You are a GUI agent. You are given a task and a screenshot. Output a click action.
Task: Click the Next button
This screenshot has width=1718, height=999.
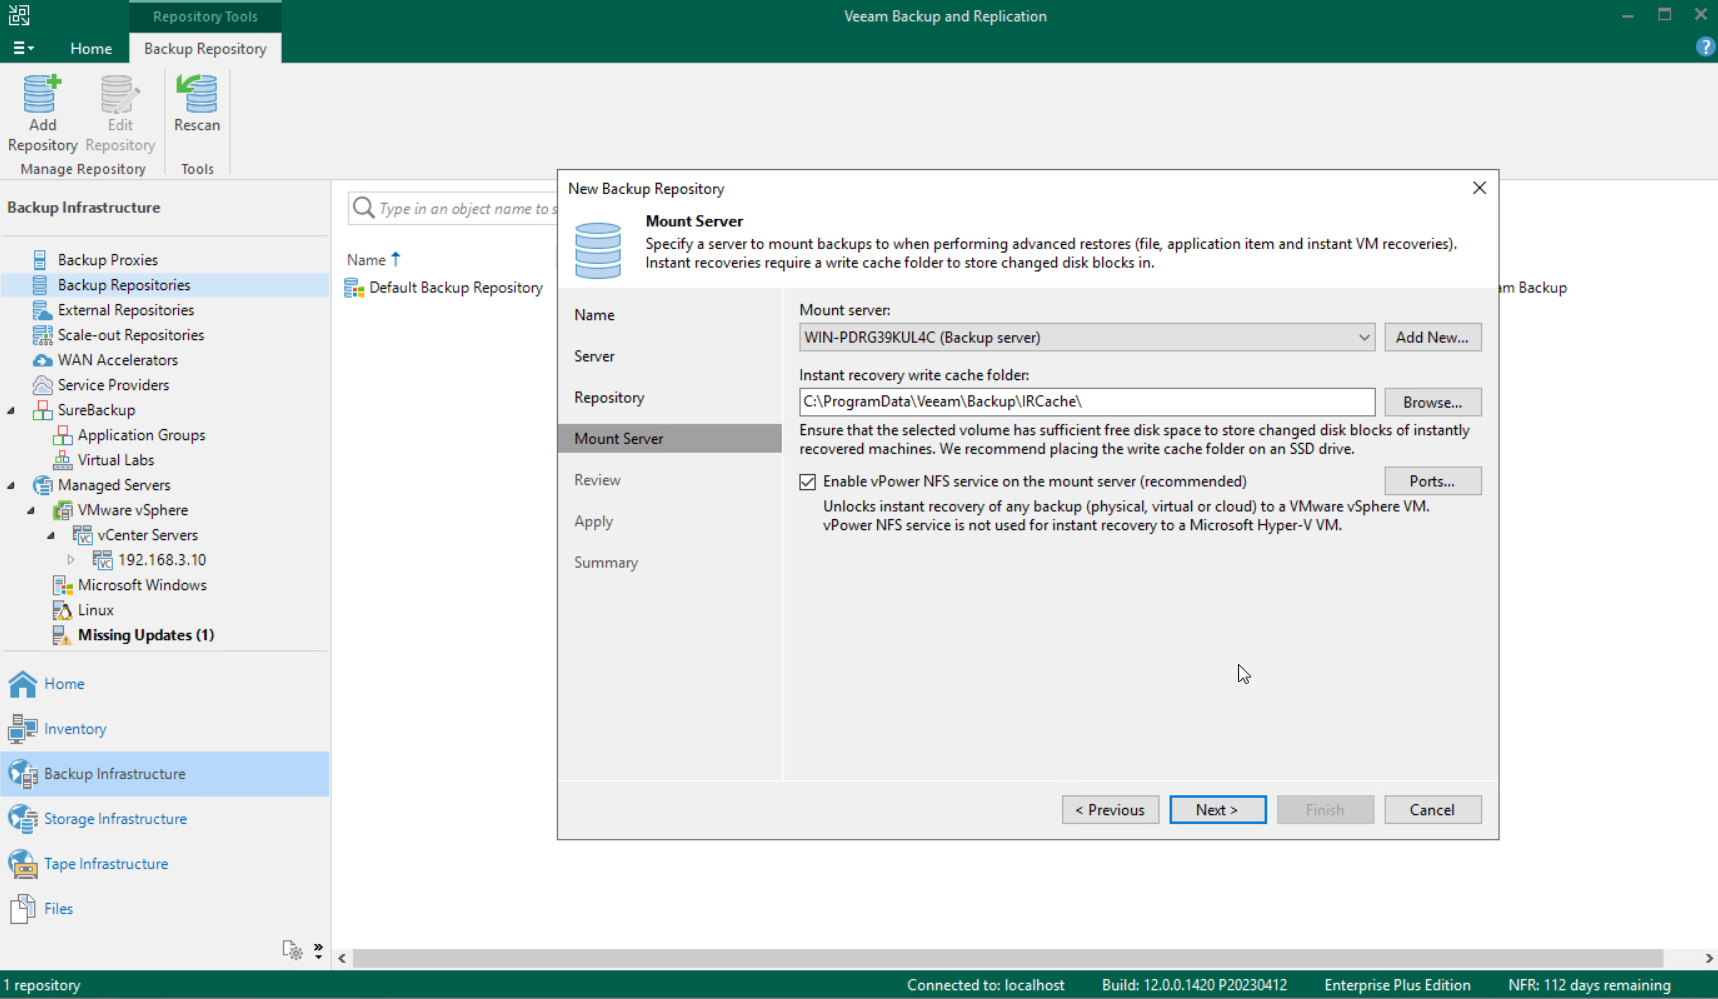pos(1217,810)
